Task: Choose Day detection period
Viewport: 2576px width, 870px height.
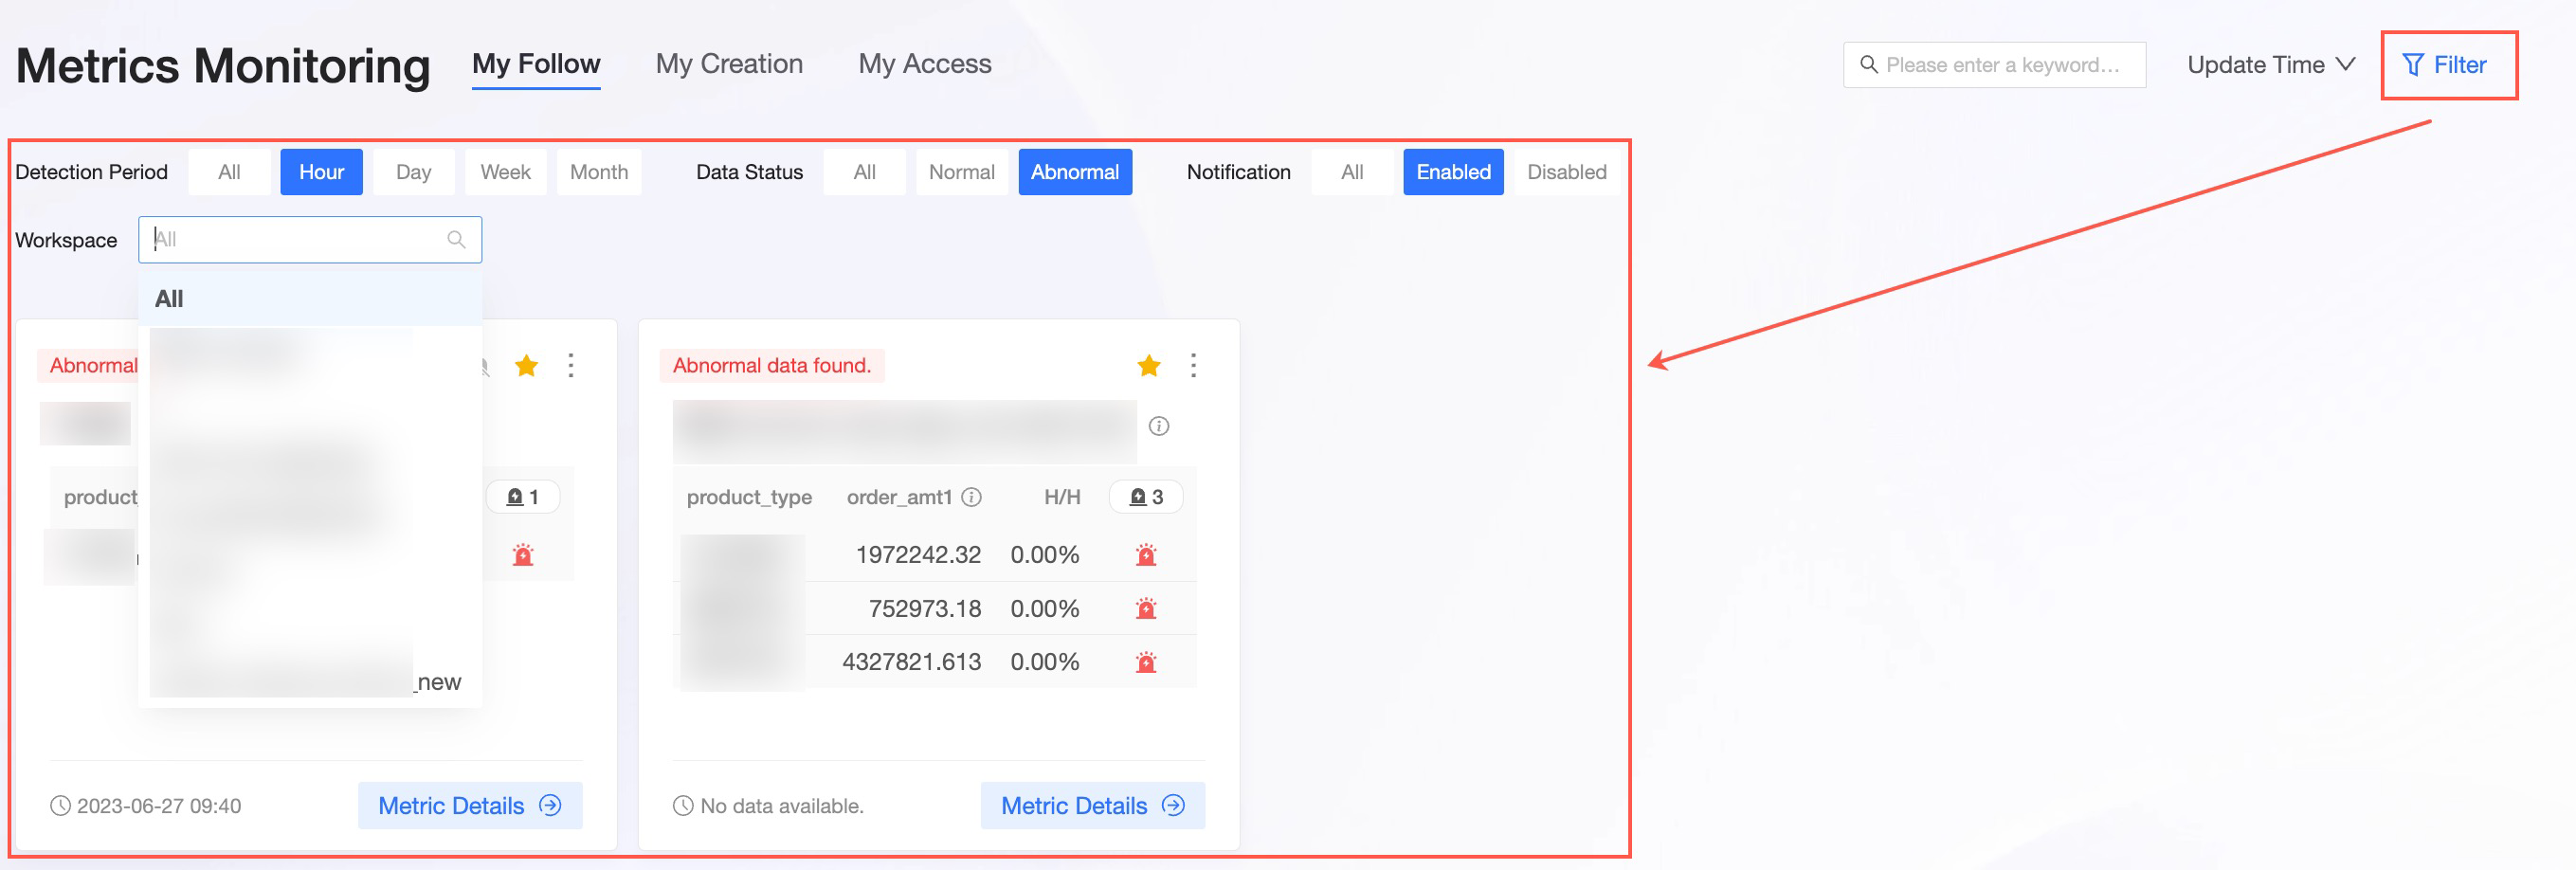Action: (413, 172)
